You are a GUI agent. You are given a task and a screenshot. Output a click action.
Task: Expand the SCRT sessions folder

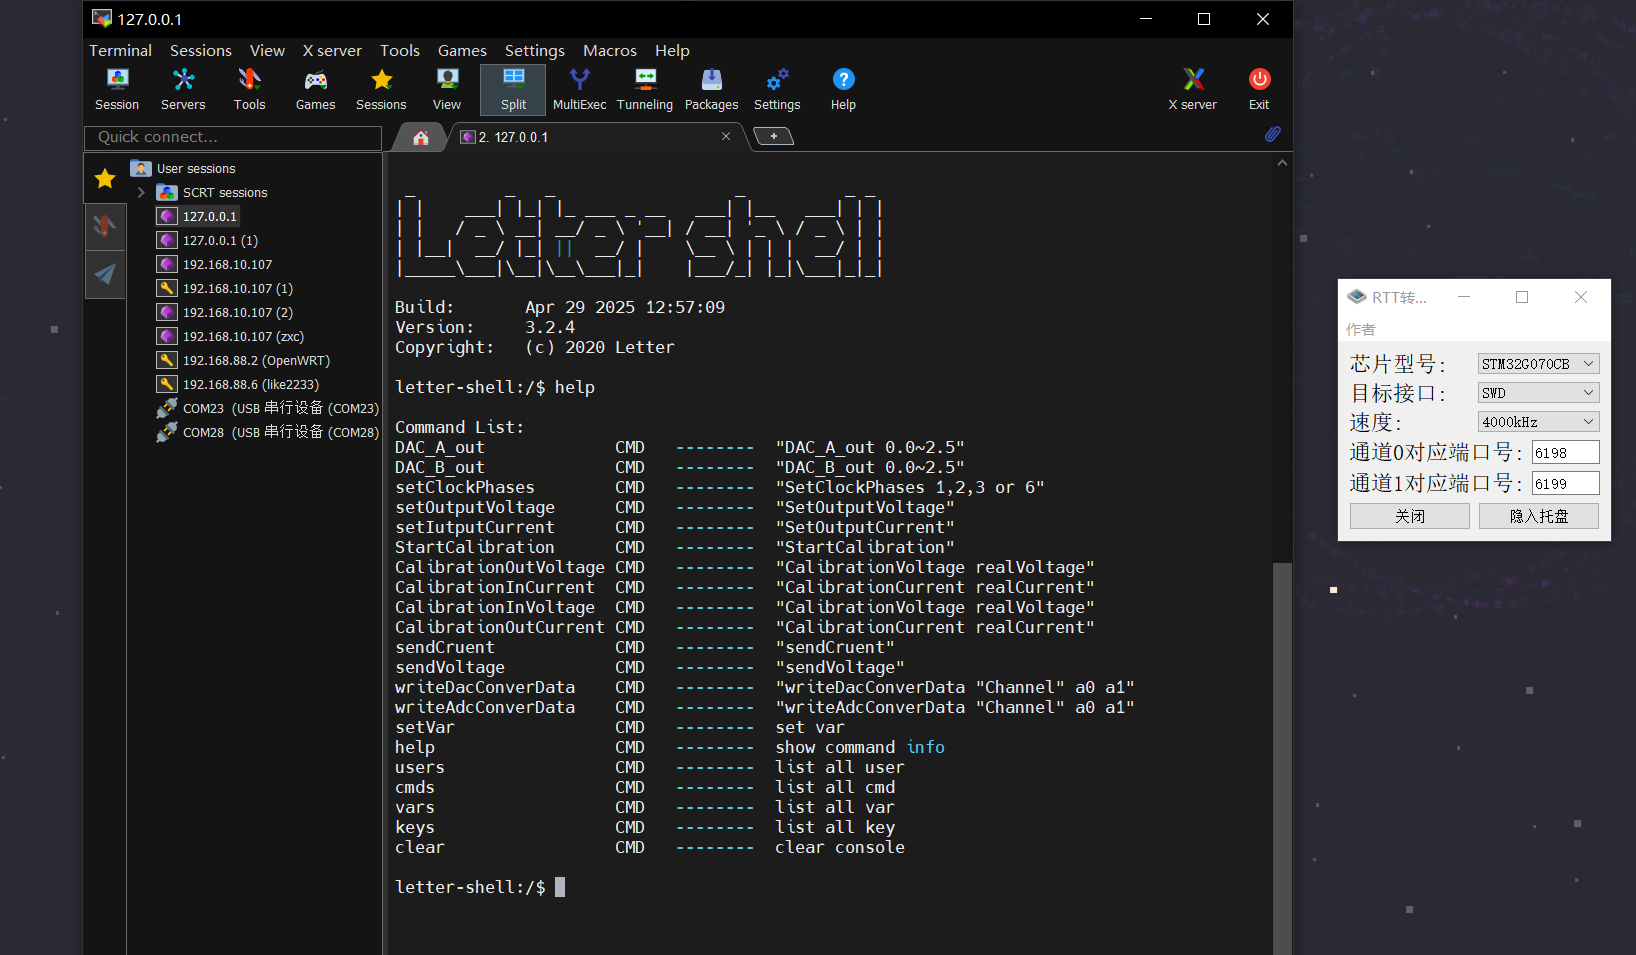(x=141, y=192)
